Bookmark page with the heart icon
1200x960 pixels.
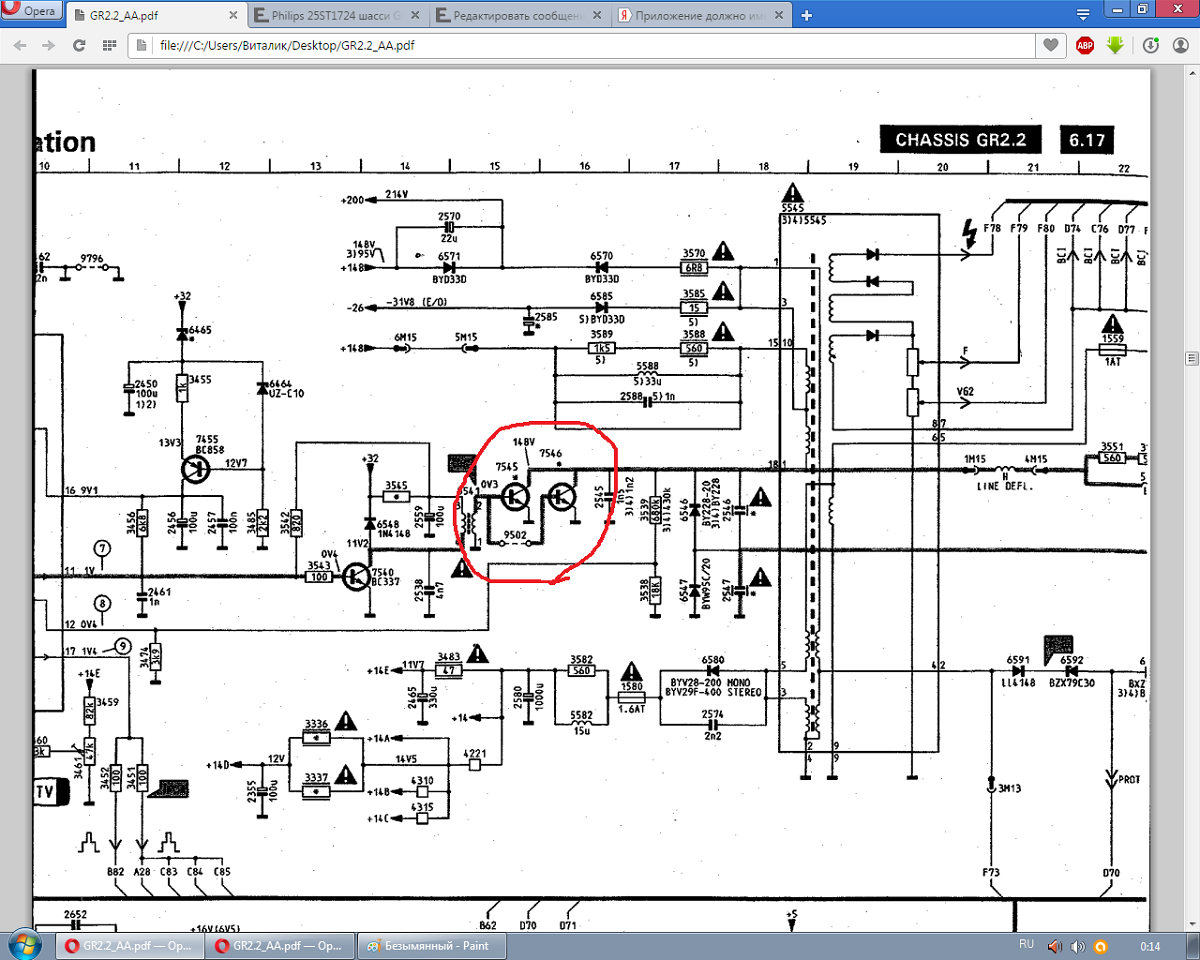click(1050, 46)
